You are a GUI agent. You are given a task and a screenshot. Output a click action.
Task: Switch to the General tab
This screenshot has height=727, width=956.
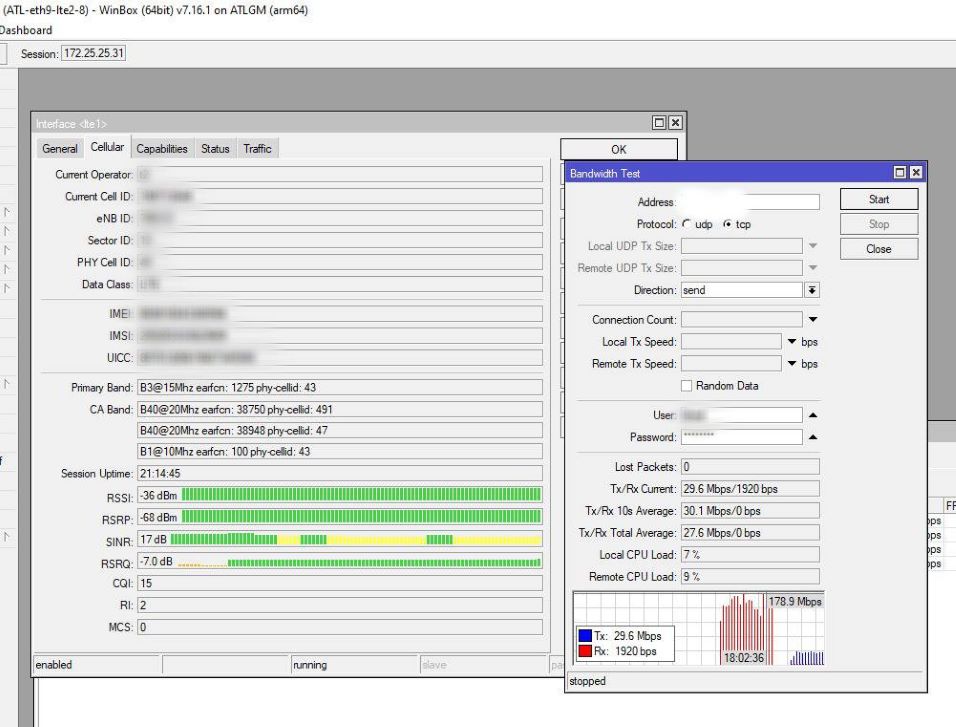[60, 149]
